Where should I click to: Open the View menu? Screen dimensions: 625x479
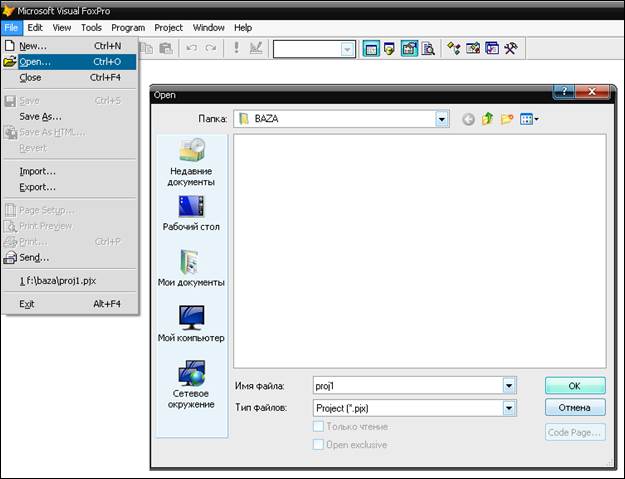point(62,27)
